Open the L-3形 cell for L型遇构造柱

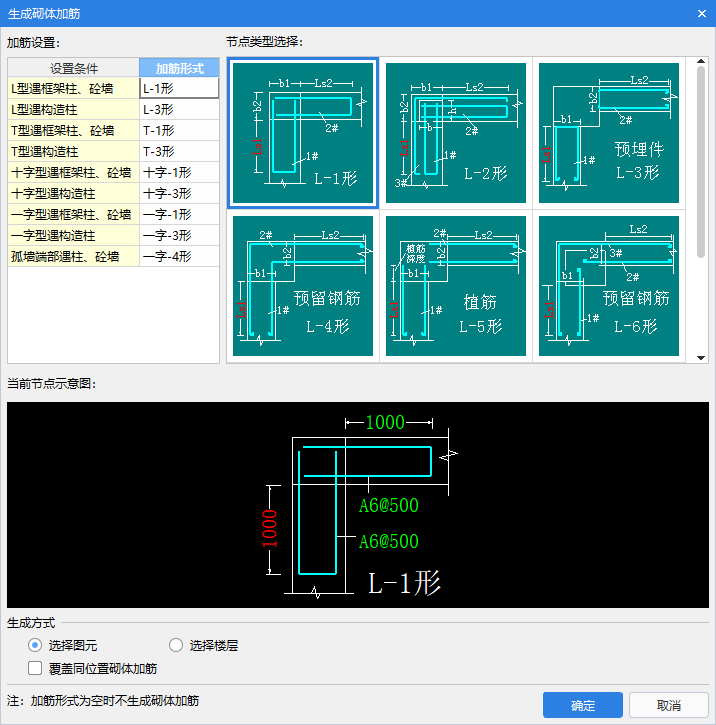point(179,109)
